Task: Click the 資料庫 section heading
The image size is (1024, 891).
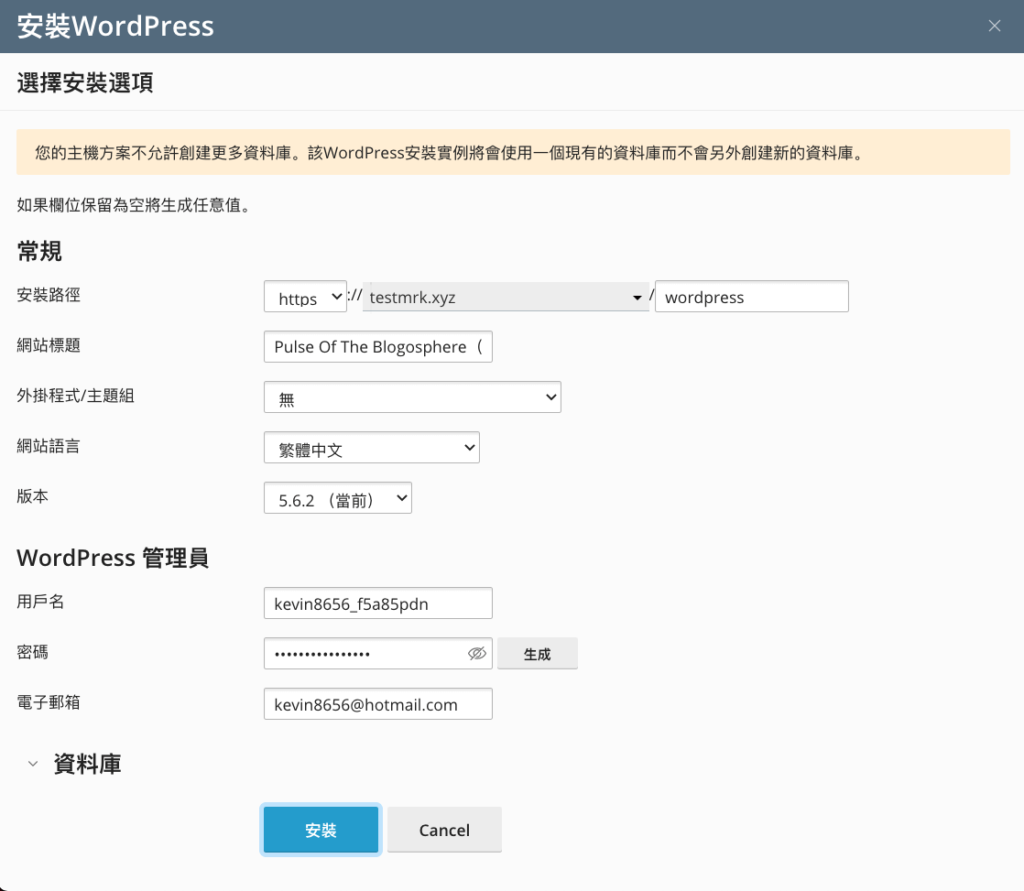Action: pos(88,764)
